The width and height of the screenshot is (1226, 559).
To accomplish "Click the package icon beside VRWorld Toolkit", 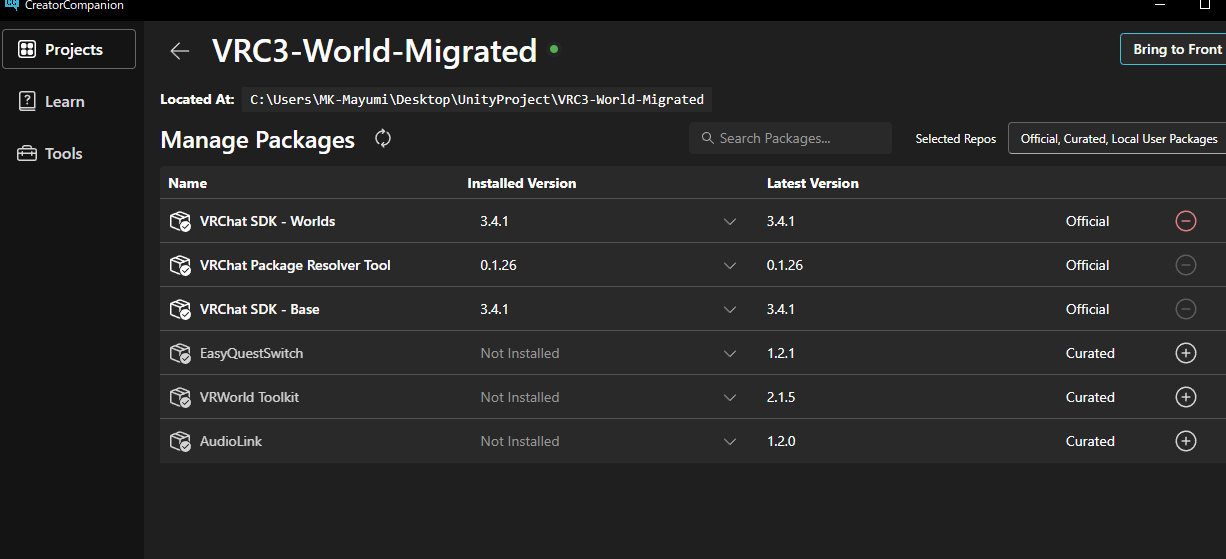I will pyautogui.click(x=180, y=397).
